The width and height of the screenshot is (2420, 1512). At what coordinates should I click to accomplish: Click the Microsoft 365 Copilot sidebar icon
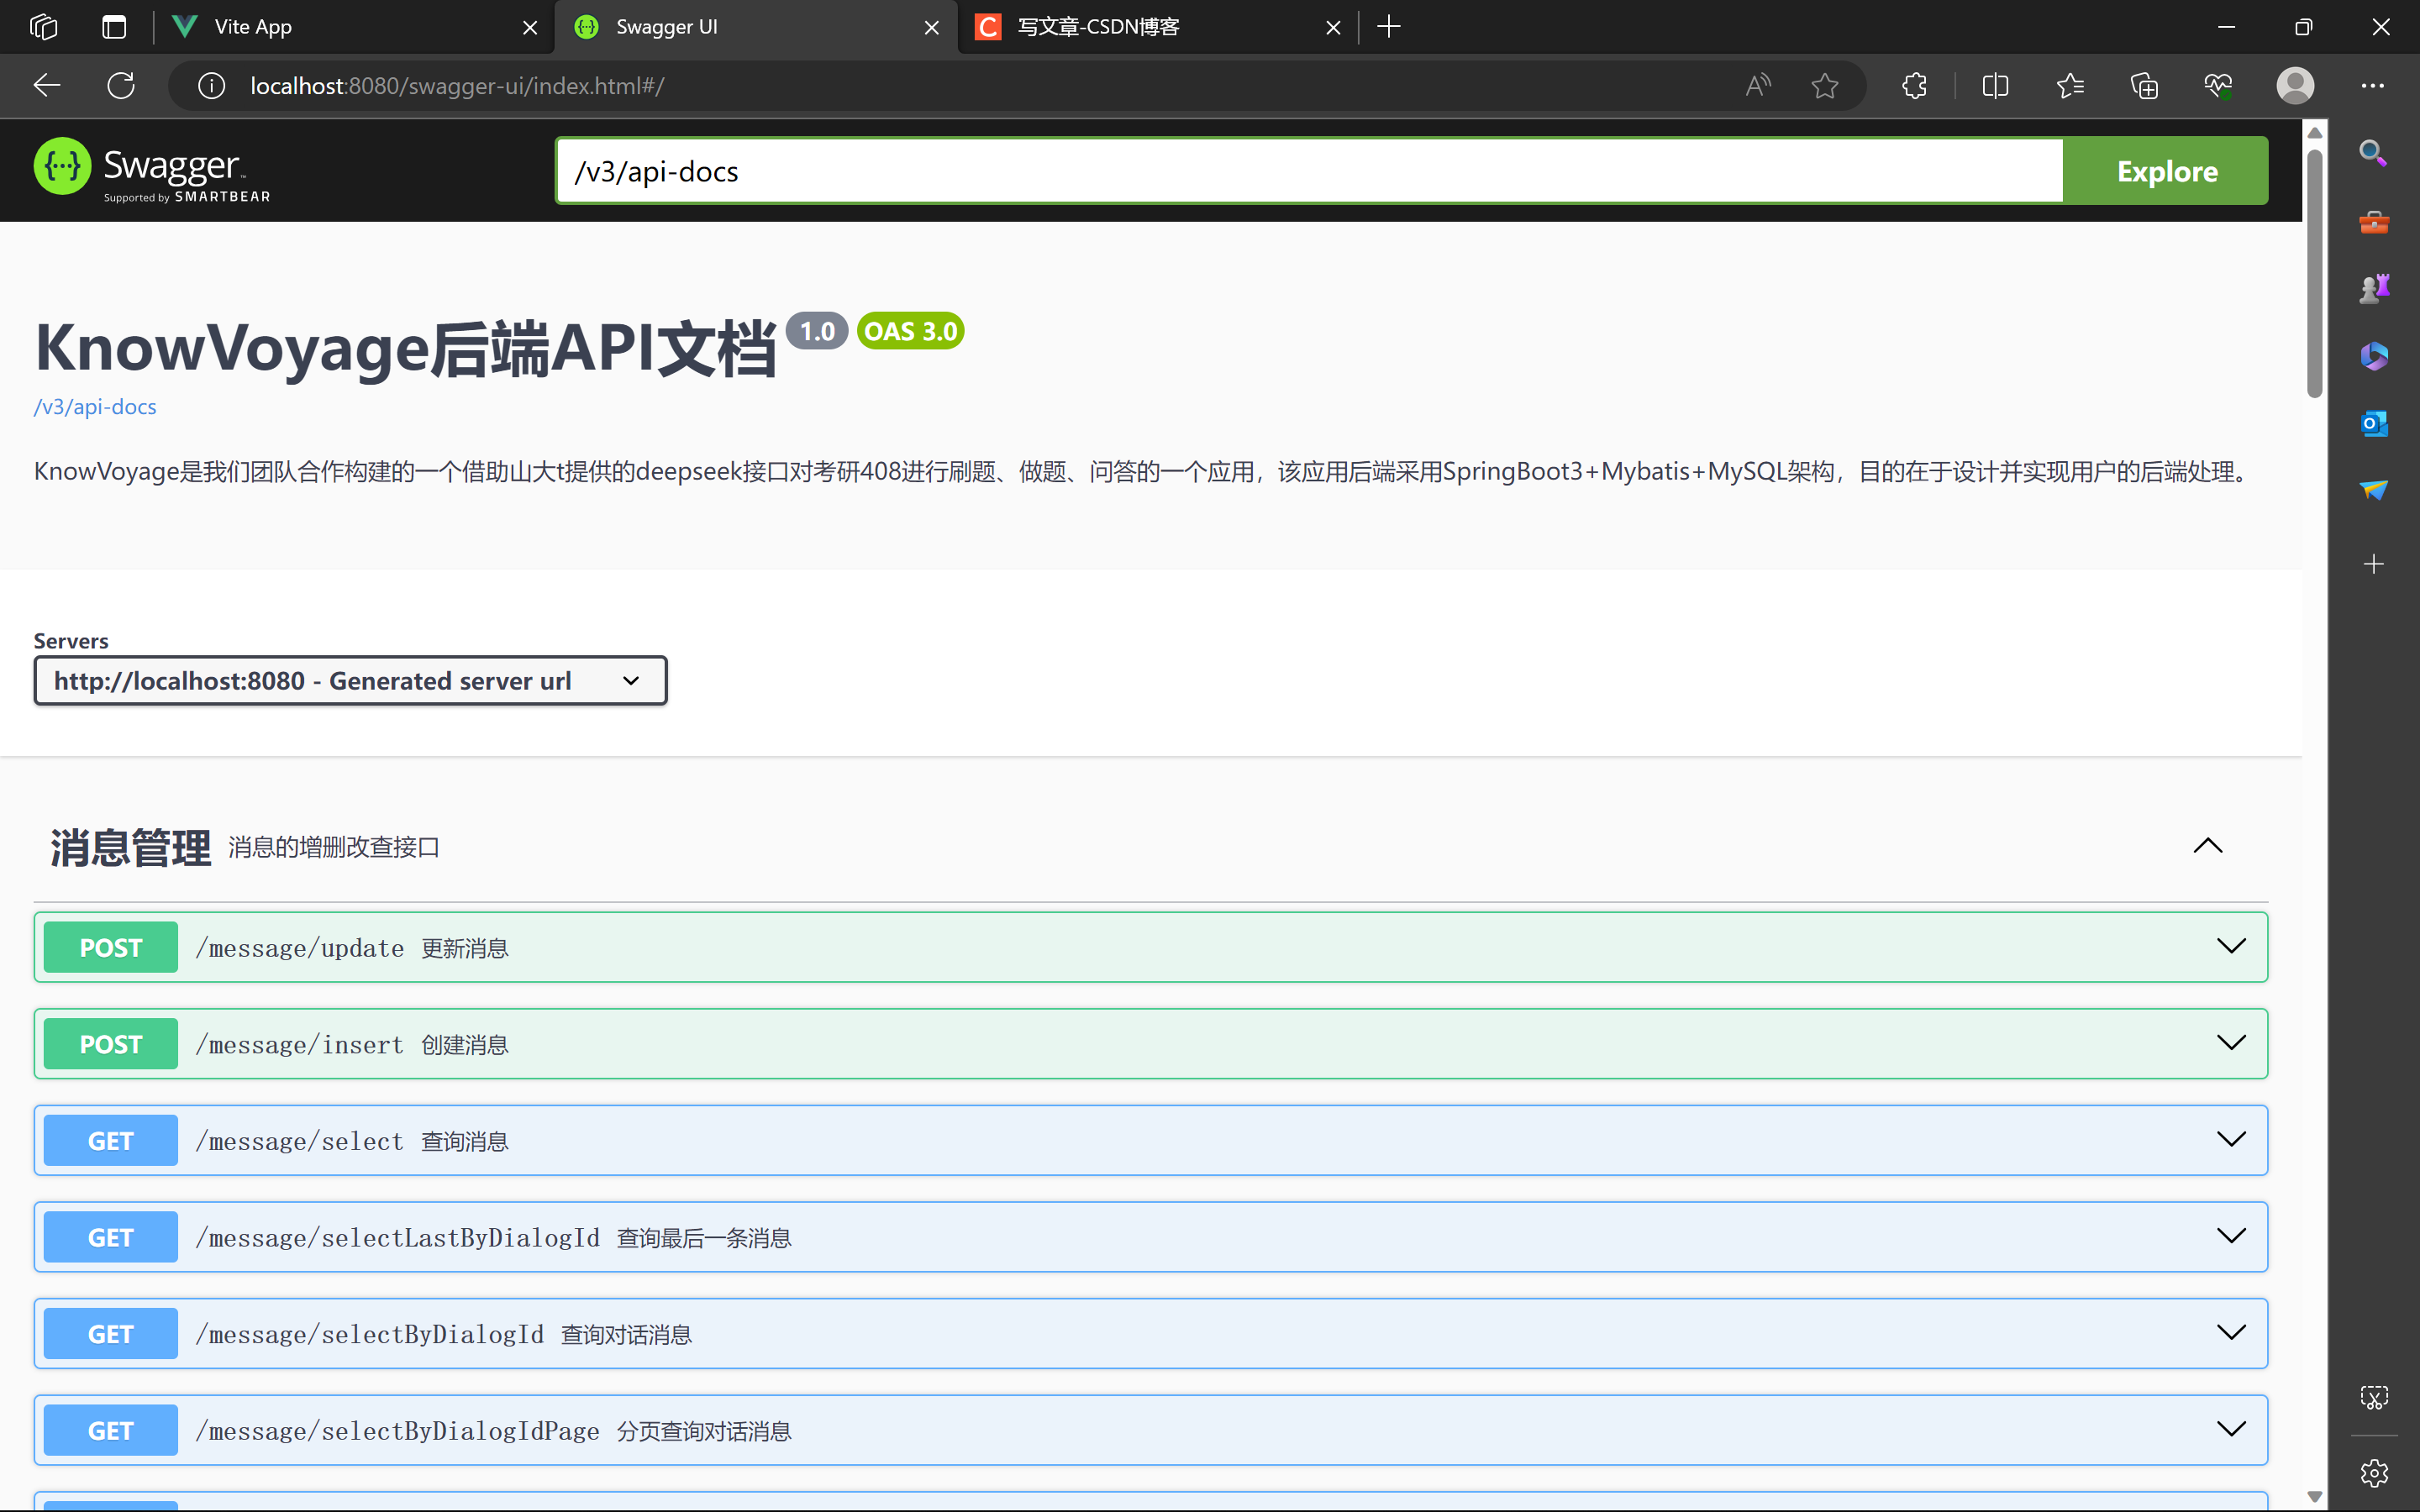2373,356
